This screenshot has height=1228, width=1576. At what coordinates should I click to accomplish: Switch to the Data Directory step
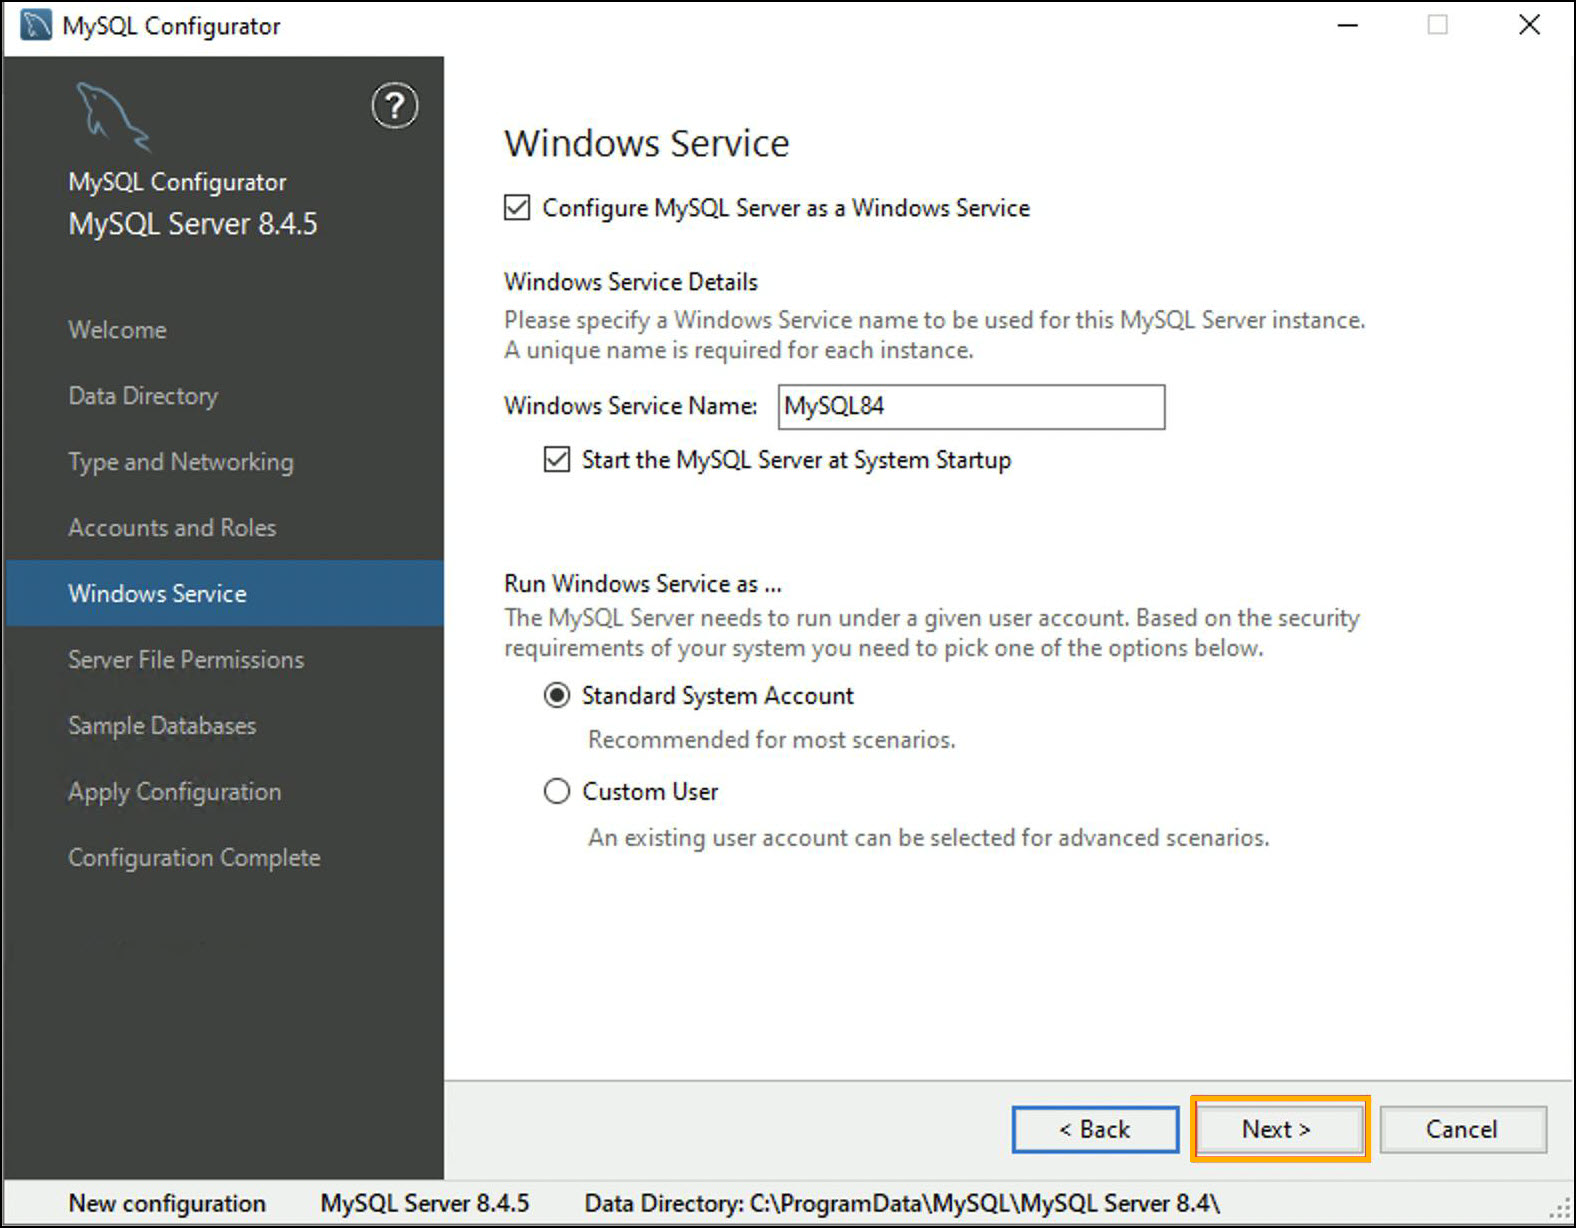tap(143, 396)
